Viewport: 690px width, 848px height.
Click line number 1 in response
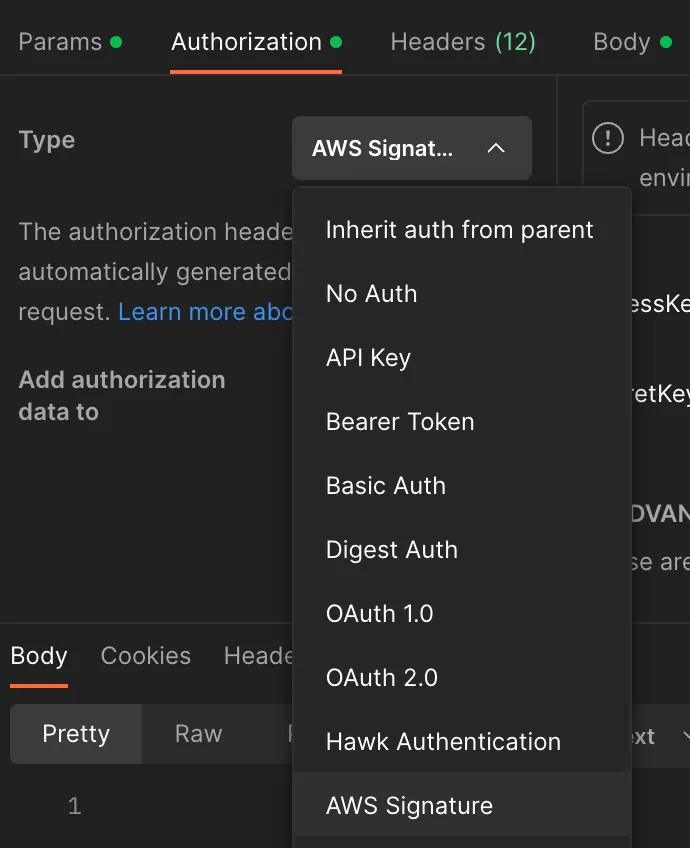tap(75, 806)
